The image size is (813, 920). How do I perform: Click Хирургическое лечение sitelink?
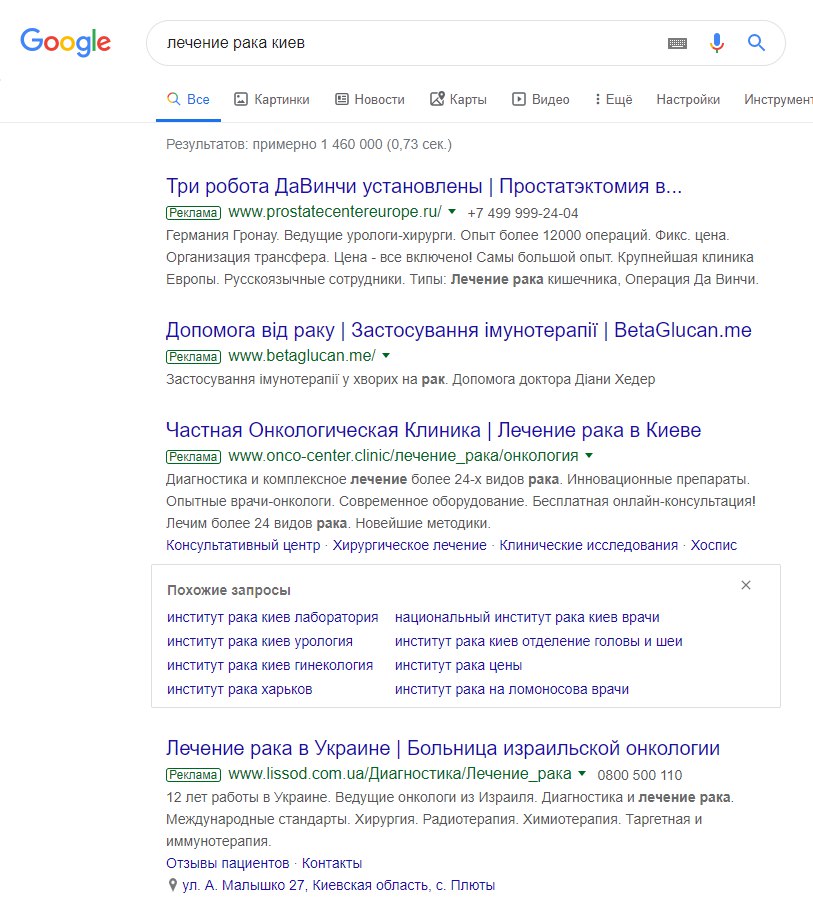click(409, 545)
